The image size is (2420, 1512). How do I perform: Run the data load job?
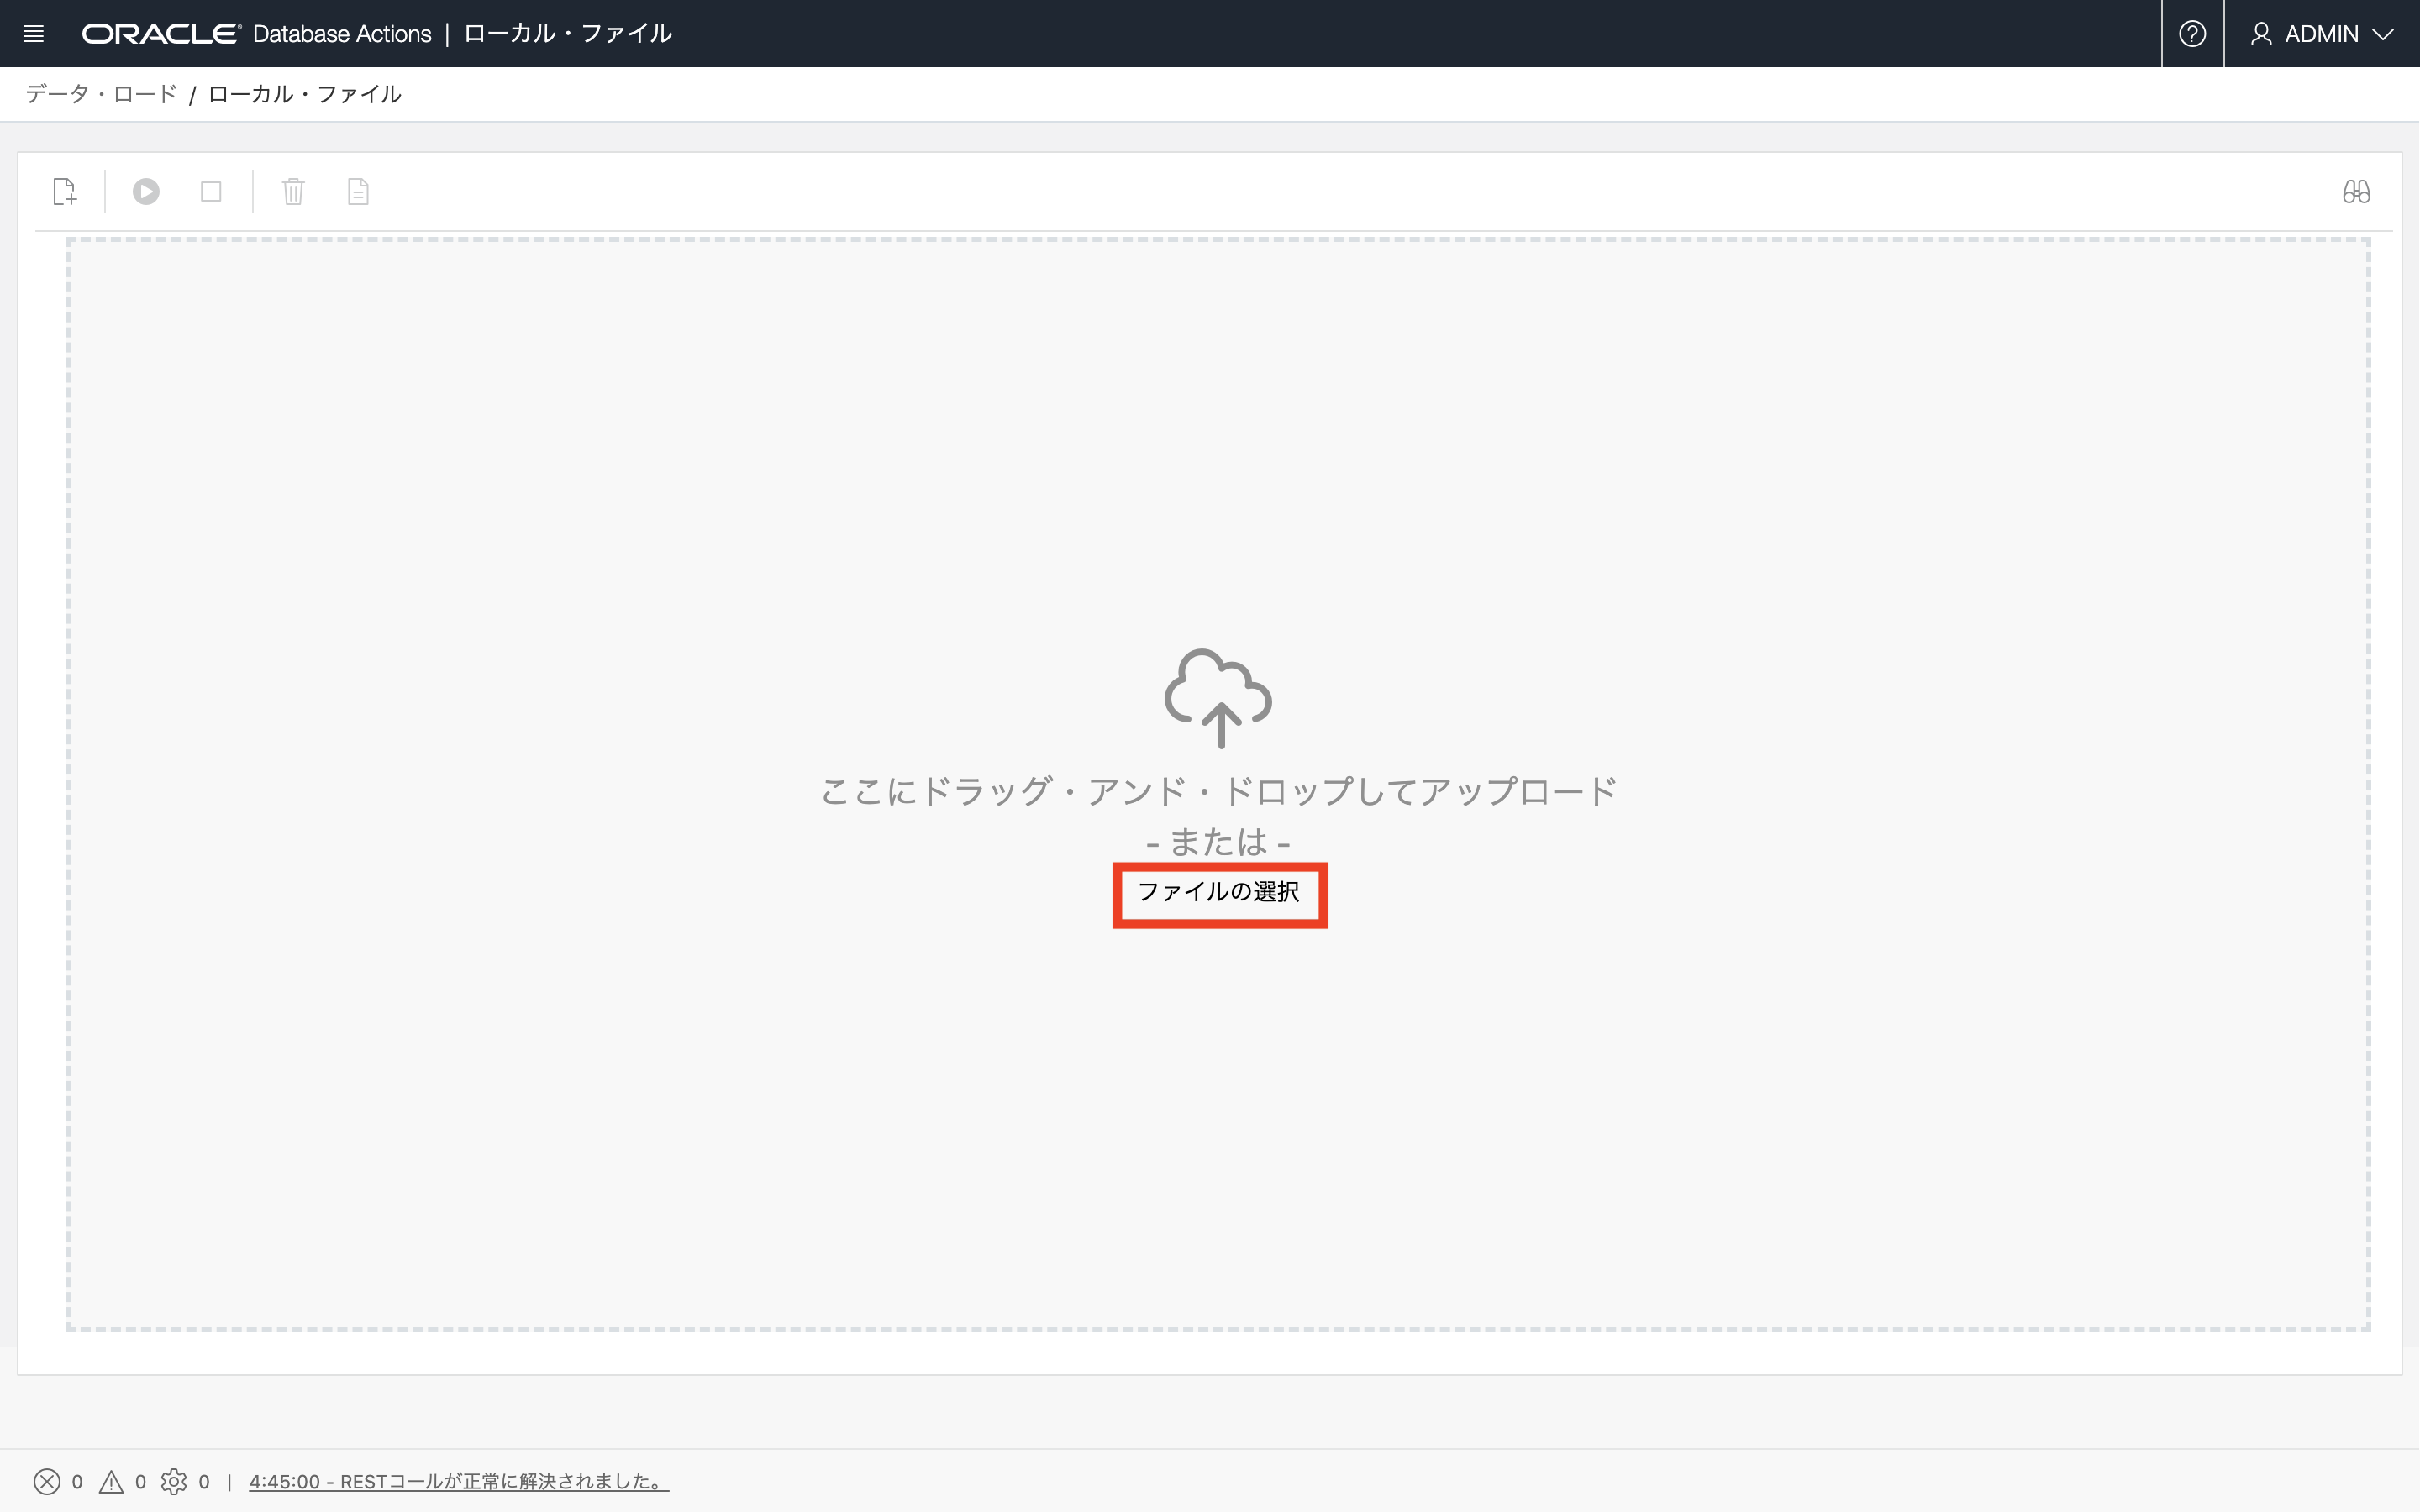pos(146,191)
